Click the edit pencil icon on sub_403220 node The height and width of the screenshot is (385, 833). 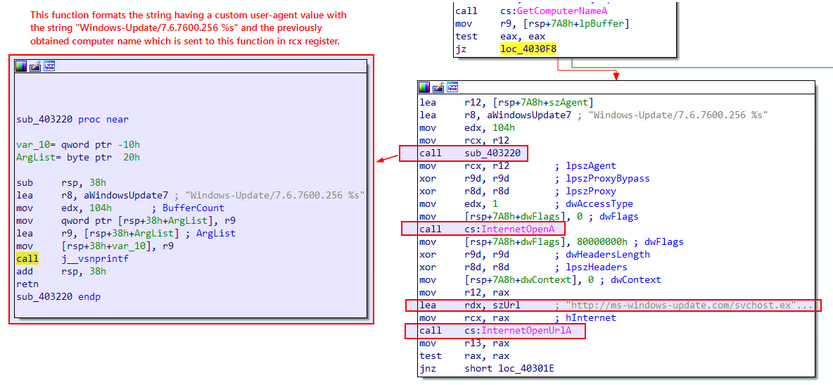[35, 66]
